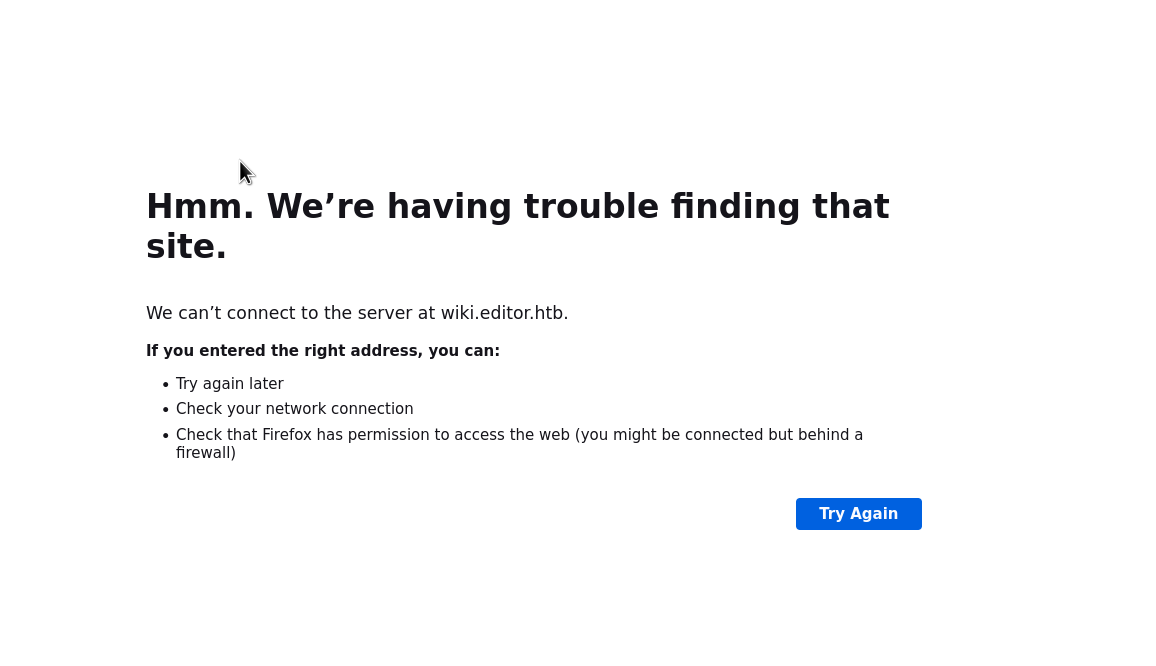Click the word "trouble" in the heading
This screenshot has width=1156, height=666.
pyautogui.click(x=591, y=207)
